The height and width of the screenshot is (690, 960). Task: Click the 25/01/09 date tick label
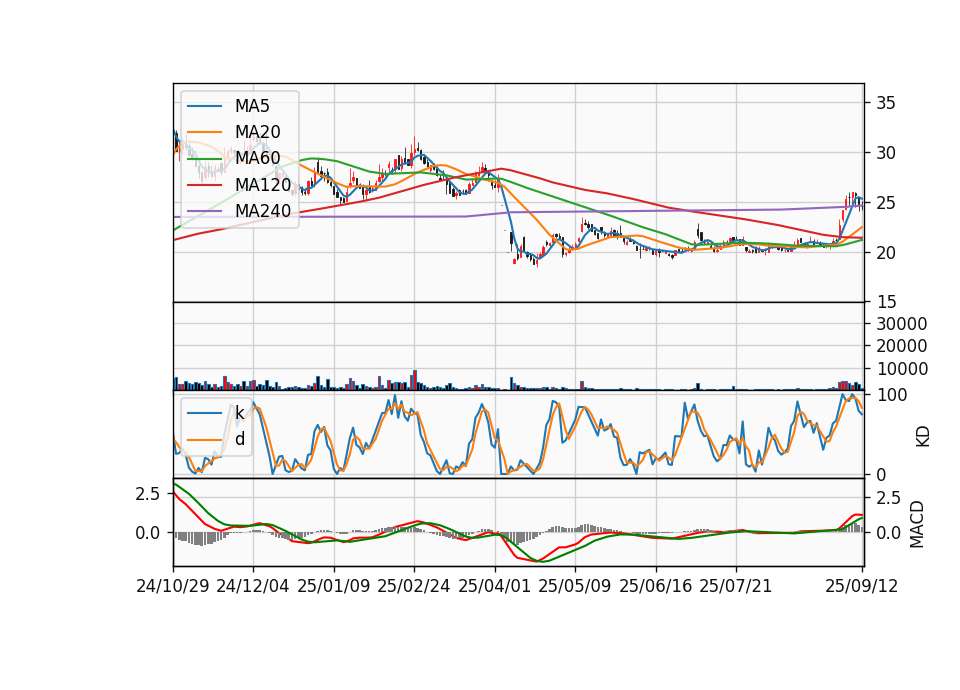[x=334, y=586]
